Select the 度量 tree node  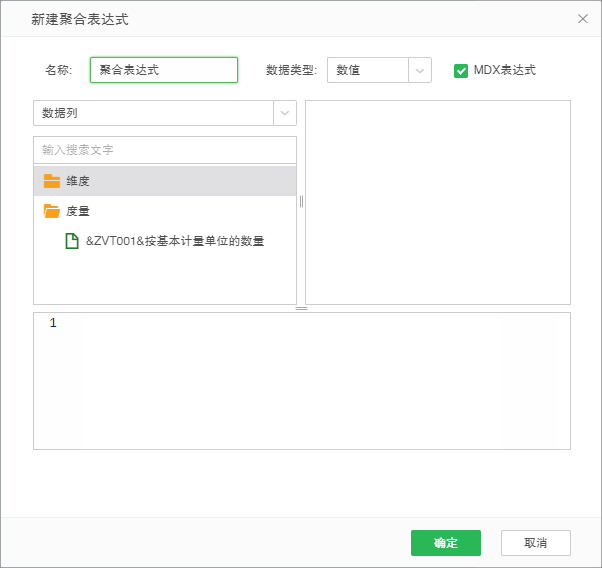coord(78,211)
